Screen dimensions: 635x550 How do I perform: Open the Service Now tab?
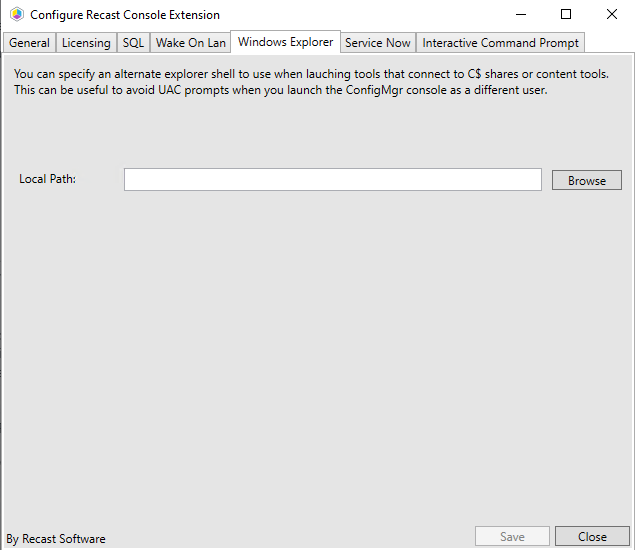coord(378,43)
